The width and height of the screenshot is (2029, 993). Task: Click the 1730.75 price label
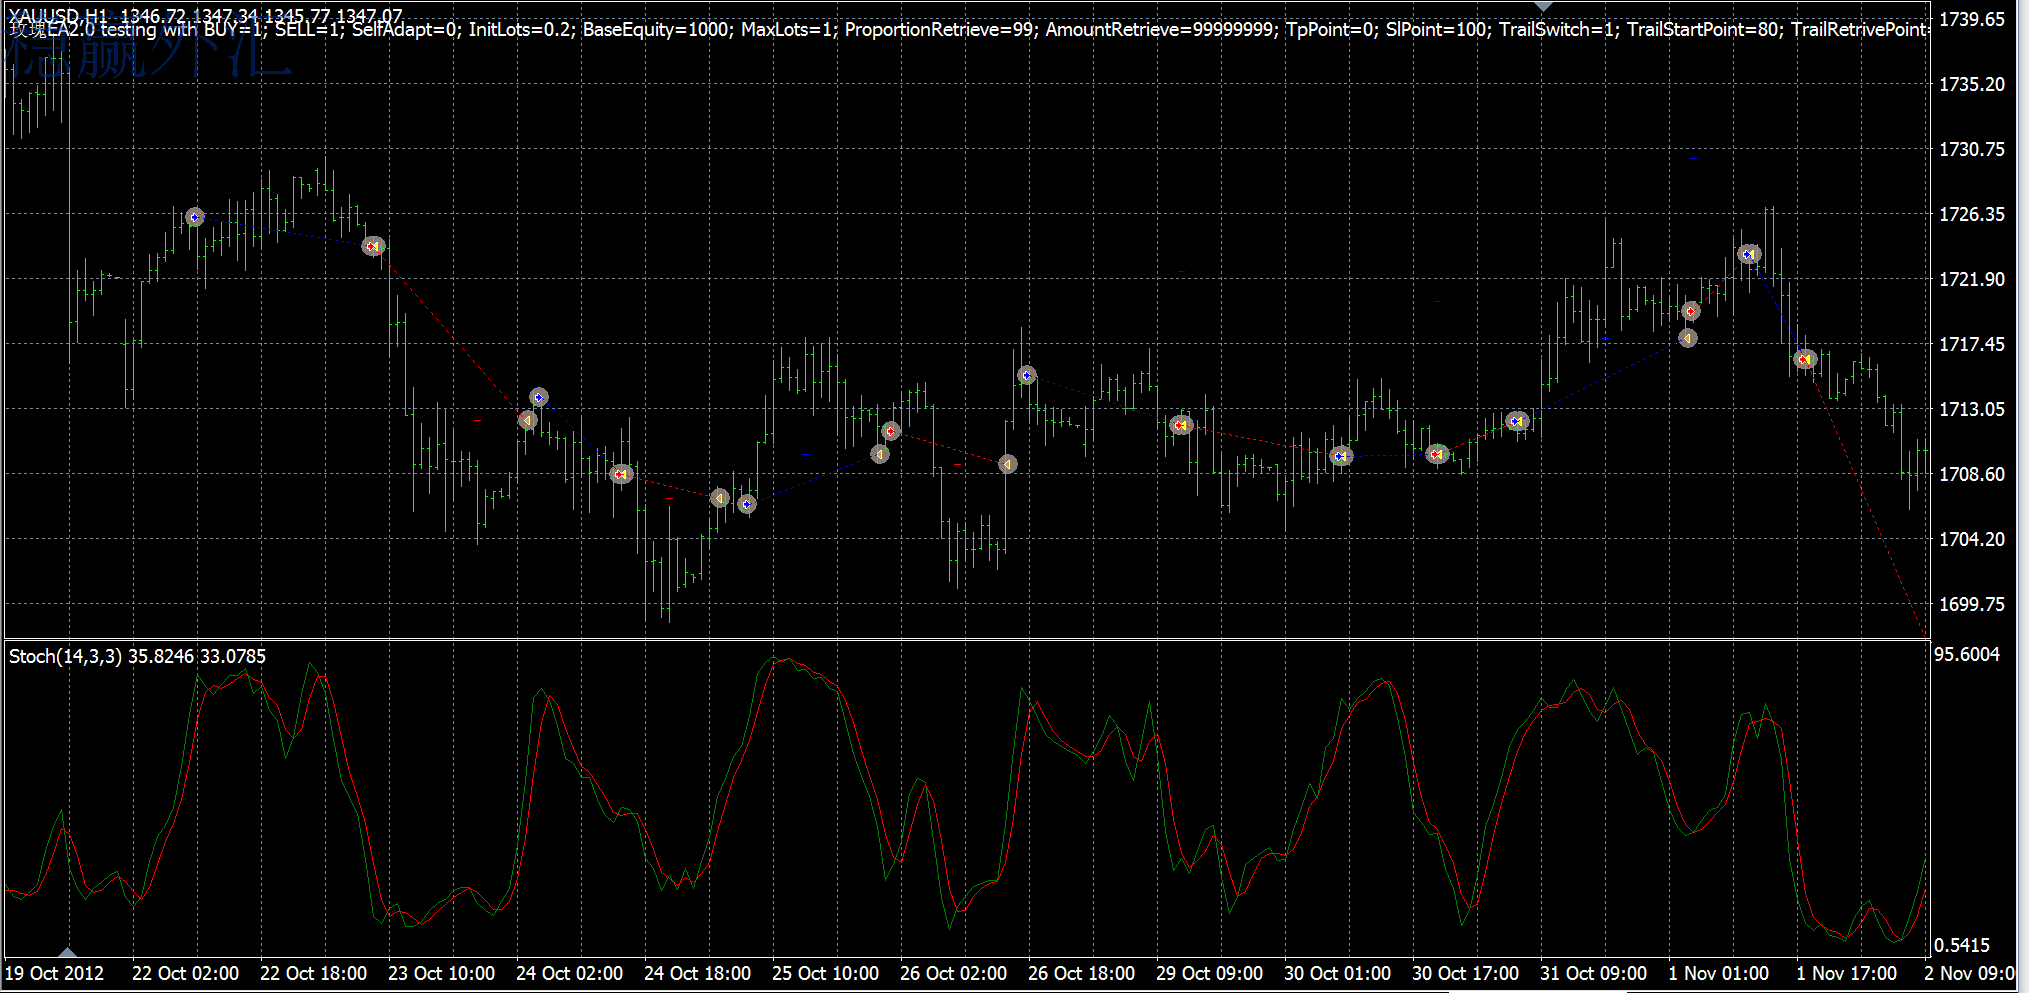(x=1971, y=149)
